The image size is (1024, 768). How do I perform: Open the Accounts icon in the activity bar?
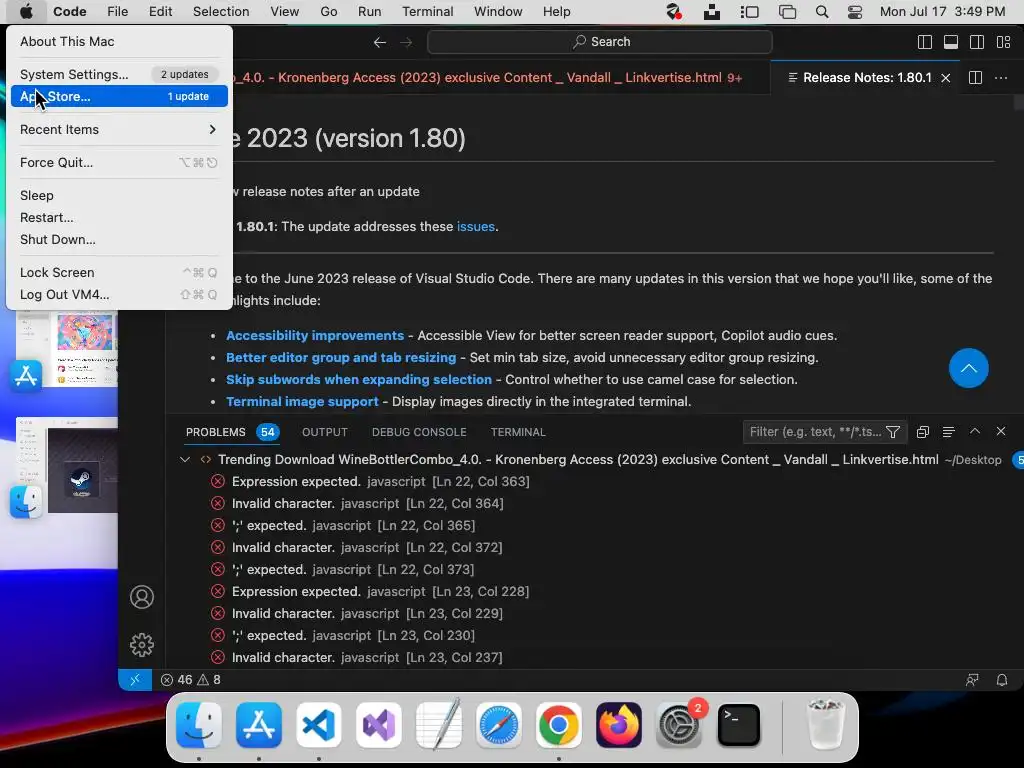tap(142, 597)
